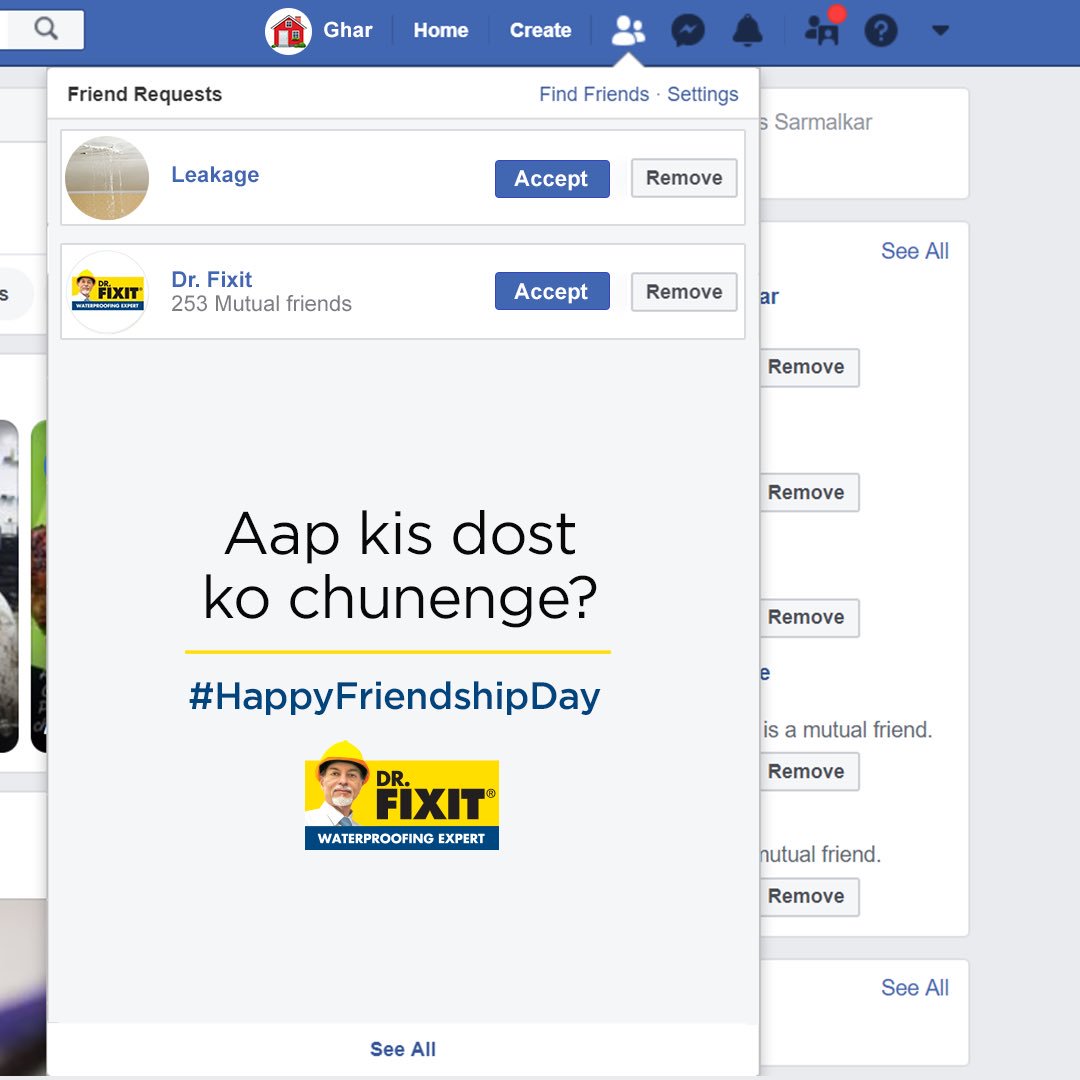The width and height of the screenshot is (1080, 1080).
Task: Remove Leakage's friend request
Action: [x=684, y=178]
